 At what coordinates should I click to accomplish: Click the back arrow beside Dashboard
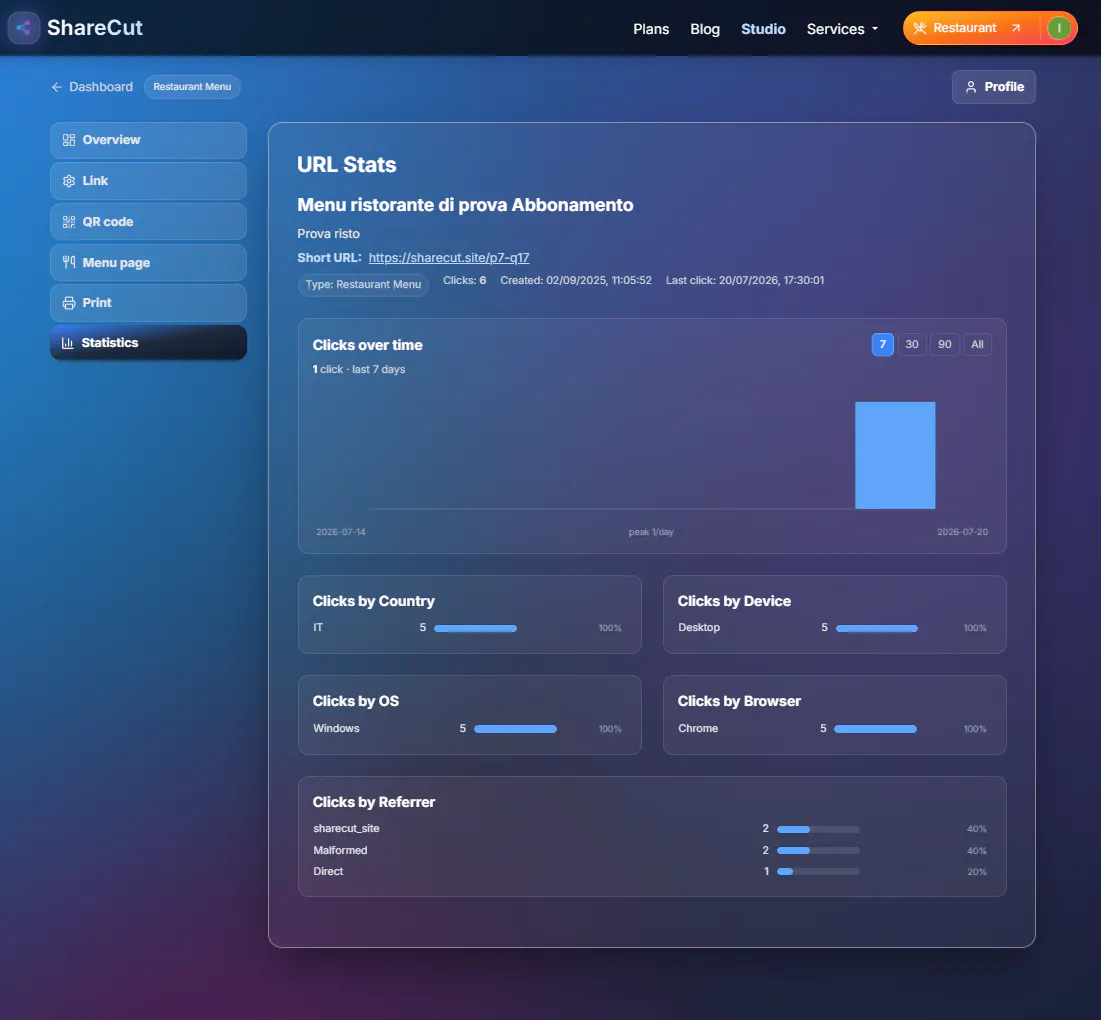click(57, 87)
